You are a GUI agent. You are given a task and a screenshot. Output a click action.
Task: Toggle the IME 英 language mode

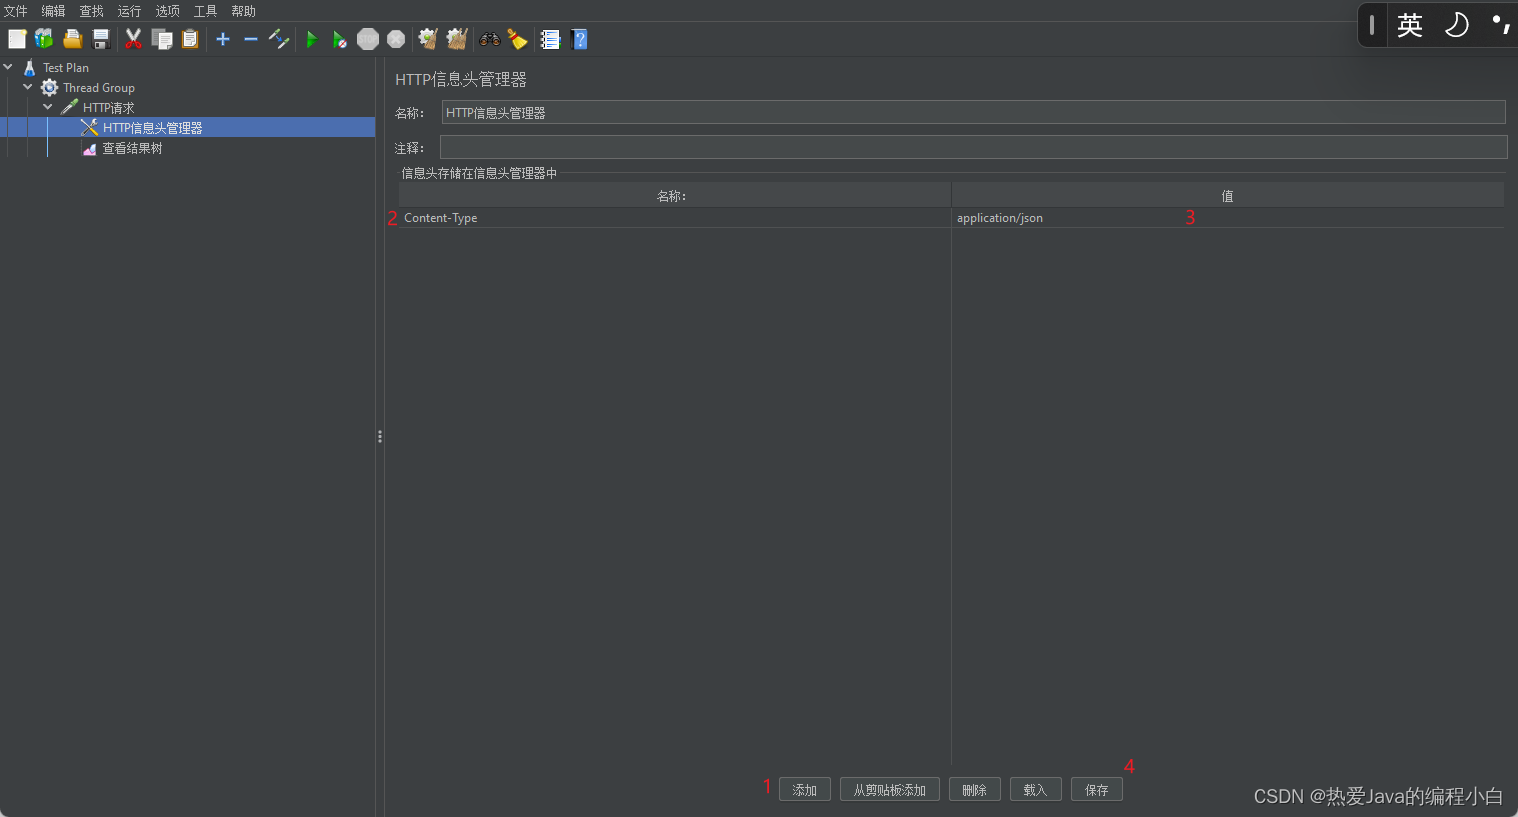[1410, 25]
